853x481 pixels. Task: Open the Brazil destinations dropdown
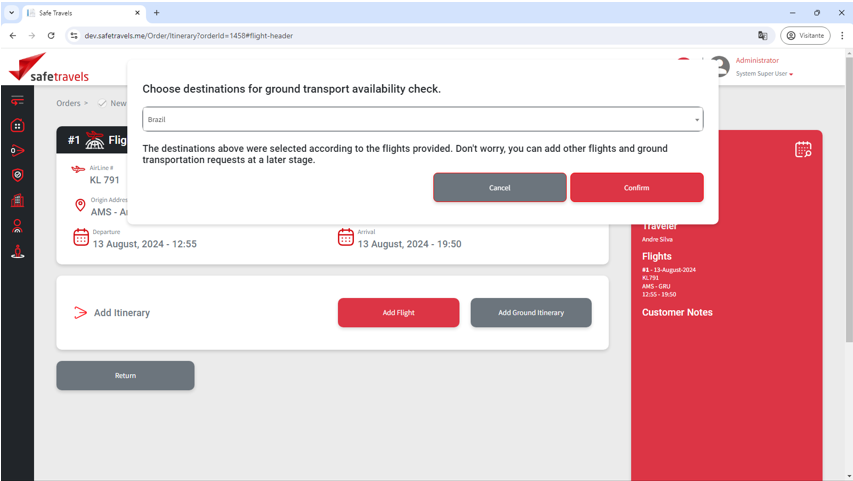(422, 120)
